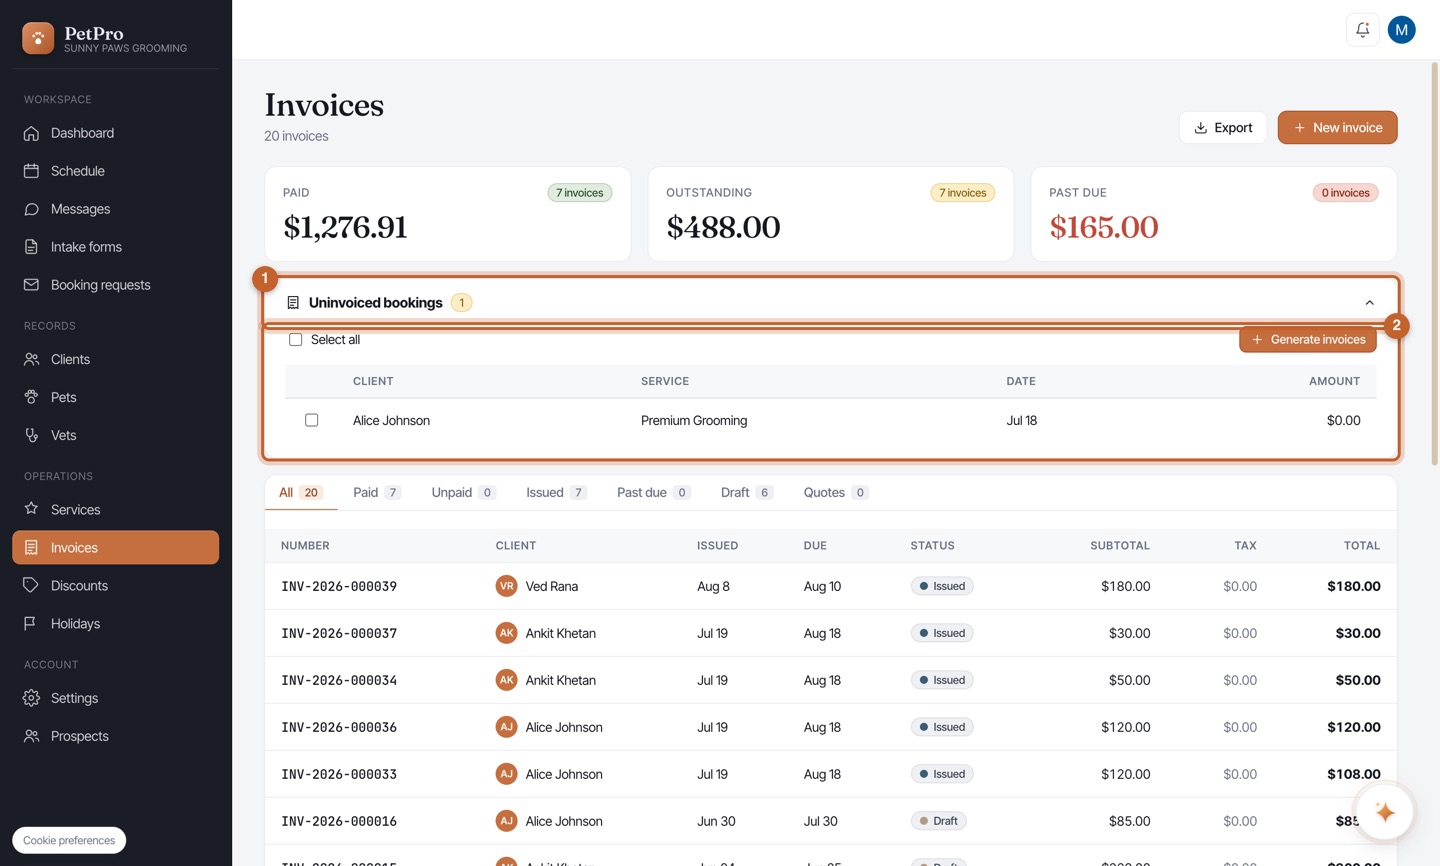This screenshot has height=866, width=1440.
Task: Click the Issued status badge on INV-2026-000039
Action: pyautogui.click(x=942, y=586)
